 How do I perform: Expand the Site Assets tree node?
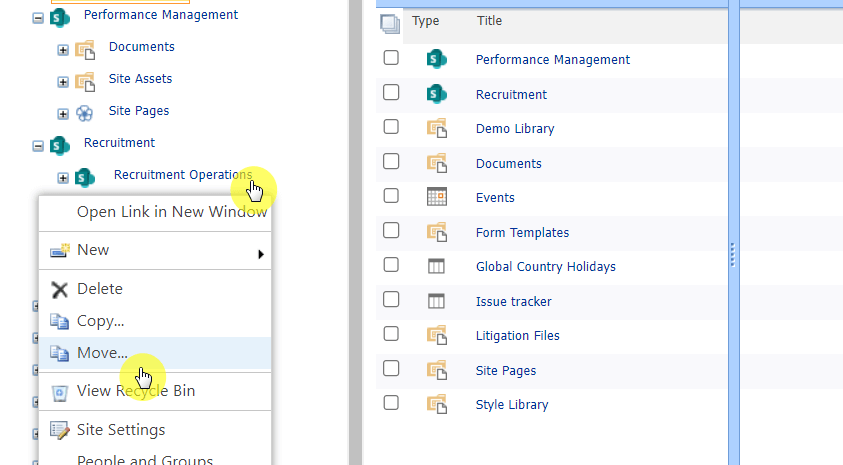click(x=63, y=82)
